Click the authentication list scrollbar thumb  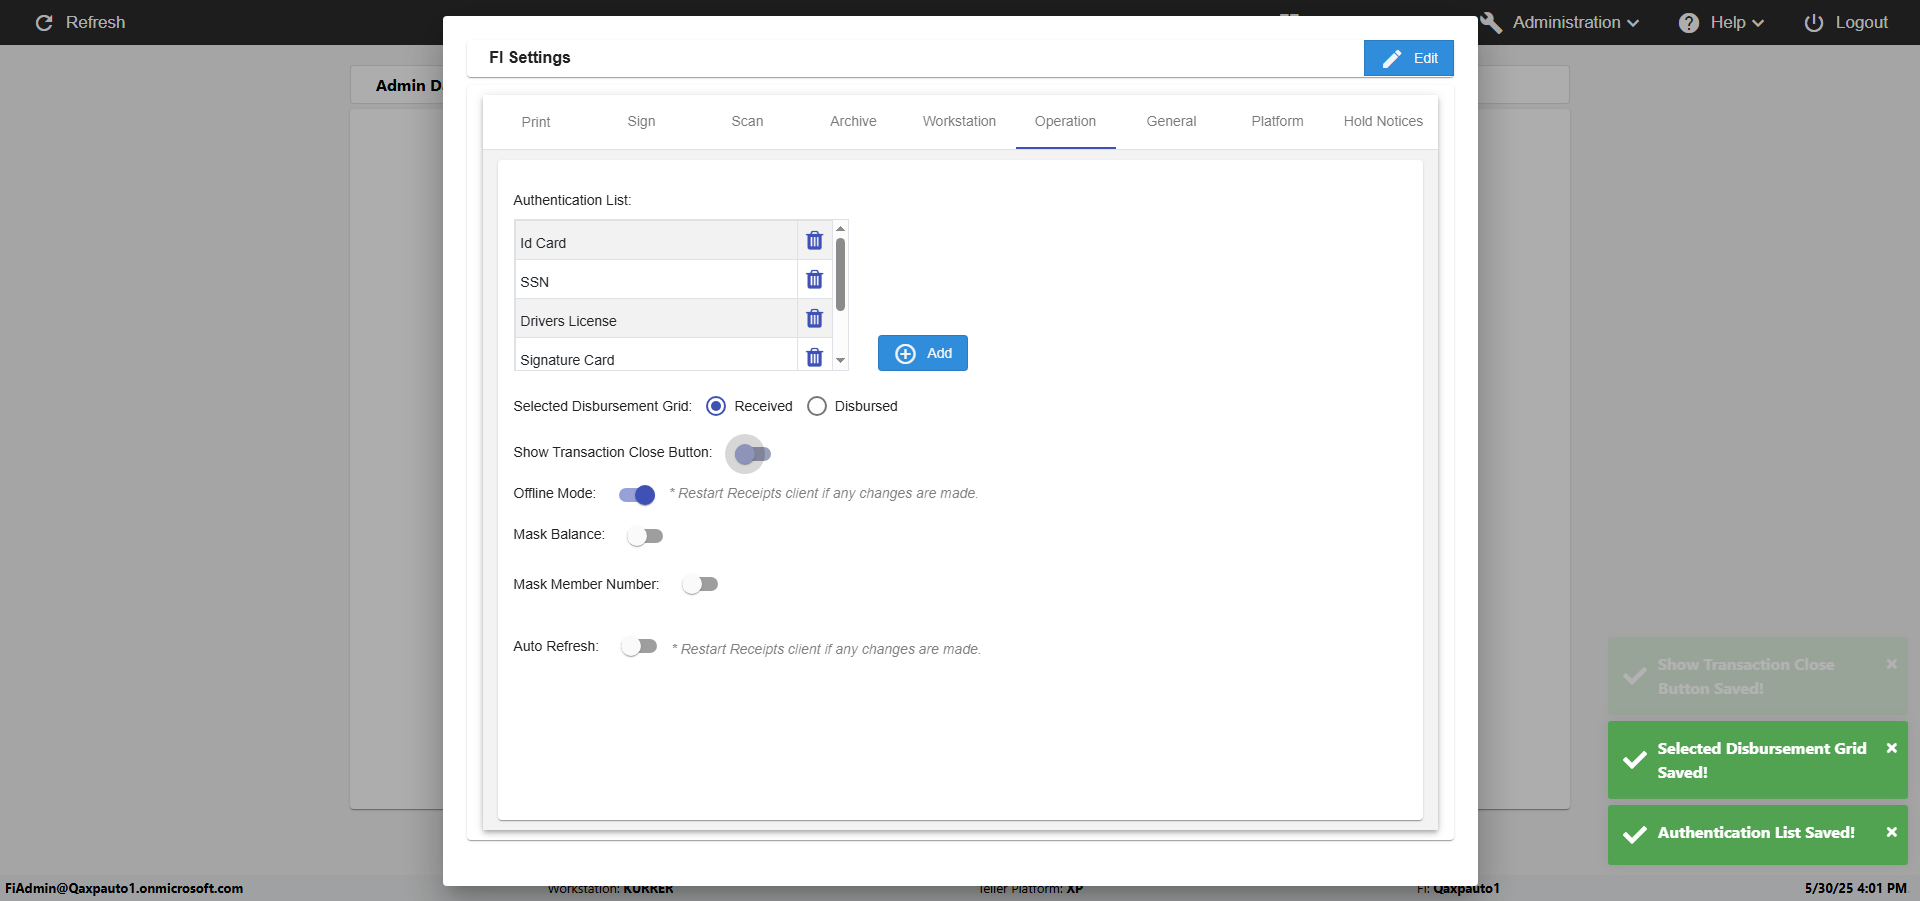(840, 274)
